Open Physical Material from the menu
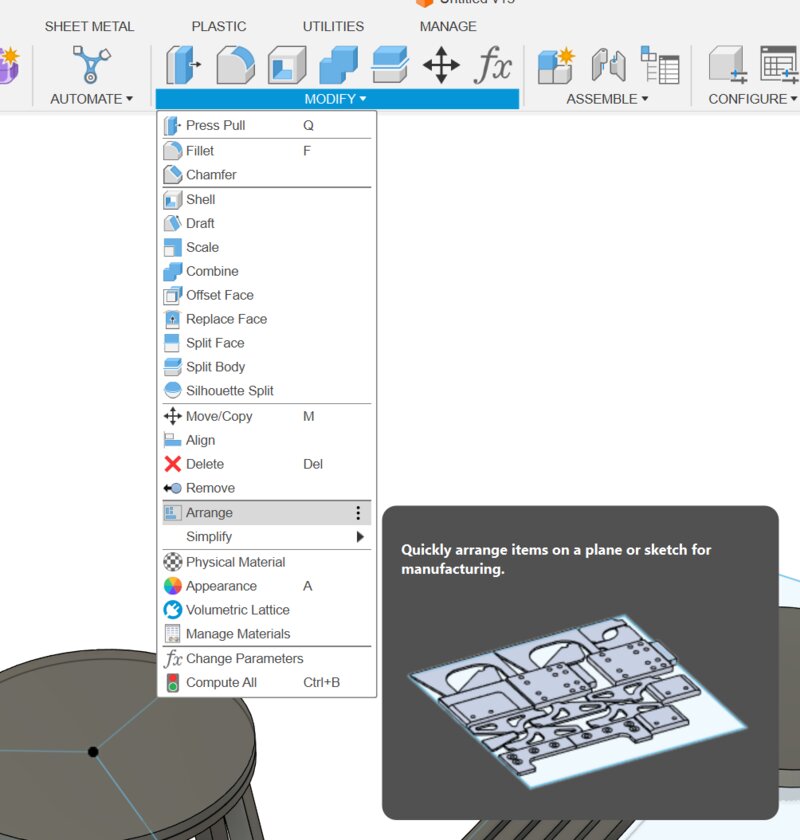Screen dimensions: 800x840 pos(267,562)
